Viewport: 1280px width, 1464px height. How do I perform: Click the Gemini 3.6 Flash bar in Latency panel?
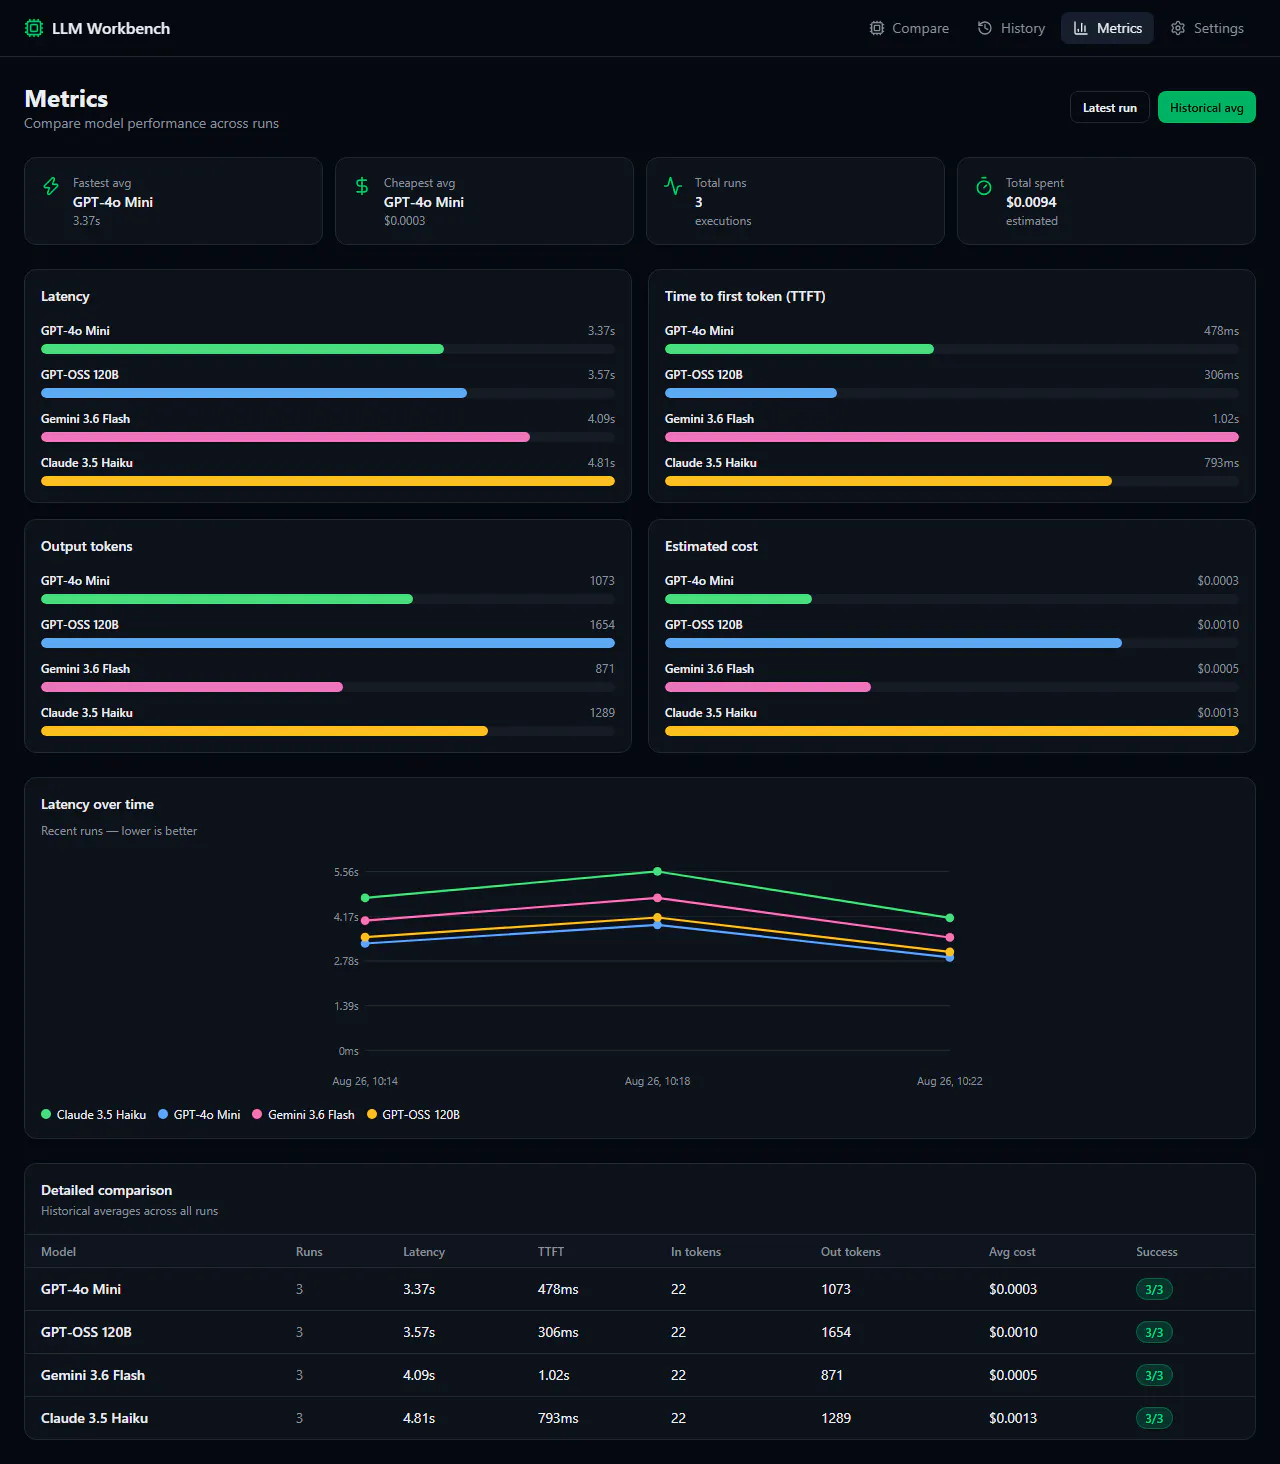[285, 437]
